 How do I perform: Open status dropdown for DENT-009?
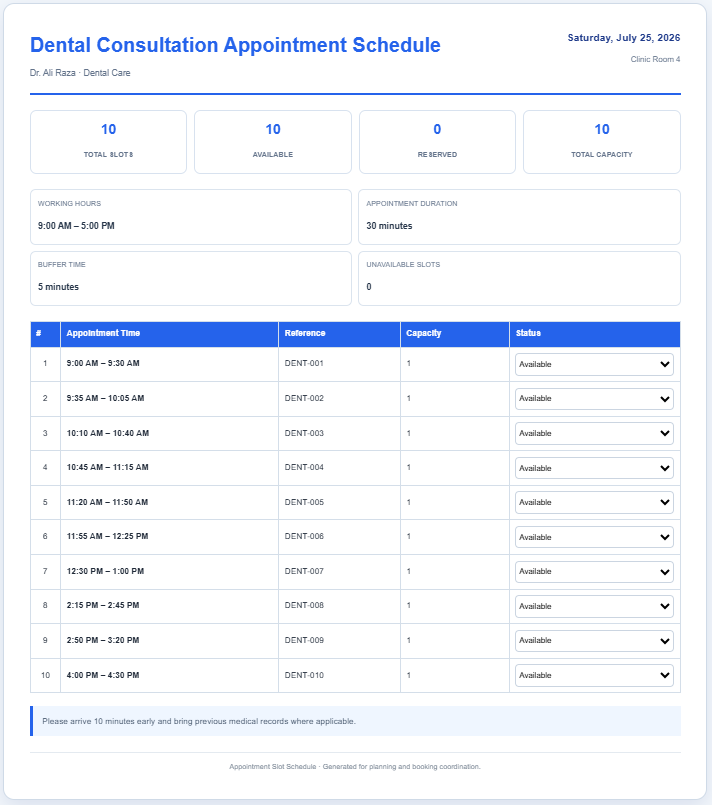tap(594, 641)
